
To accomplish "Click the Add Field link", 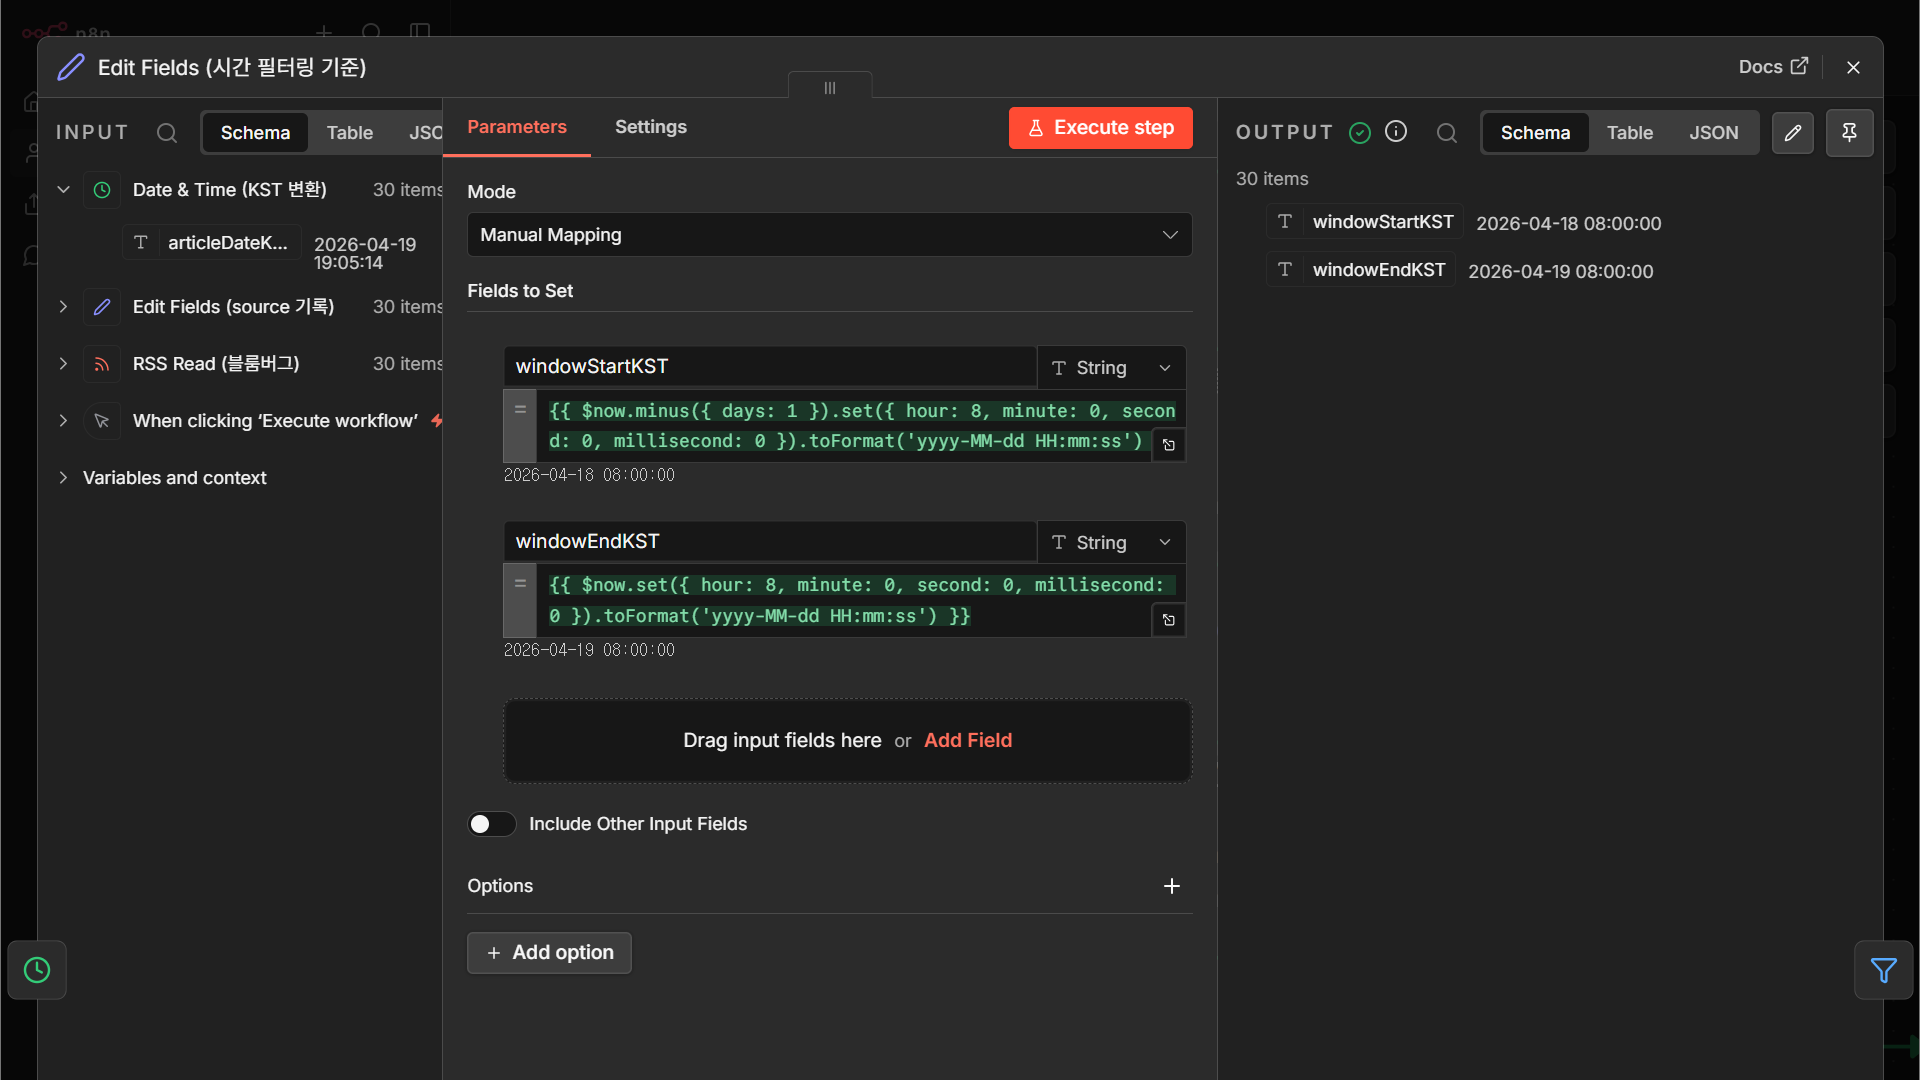I will [967, 740].
